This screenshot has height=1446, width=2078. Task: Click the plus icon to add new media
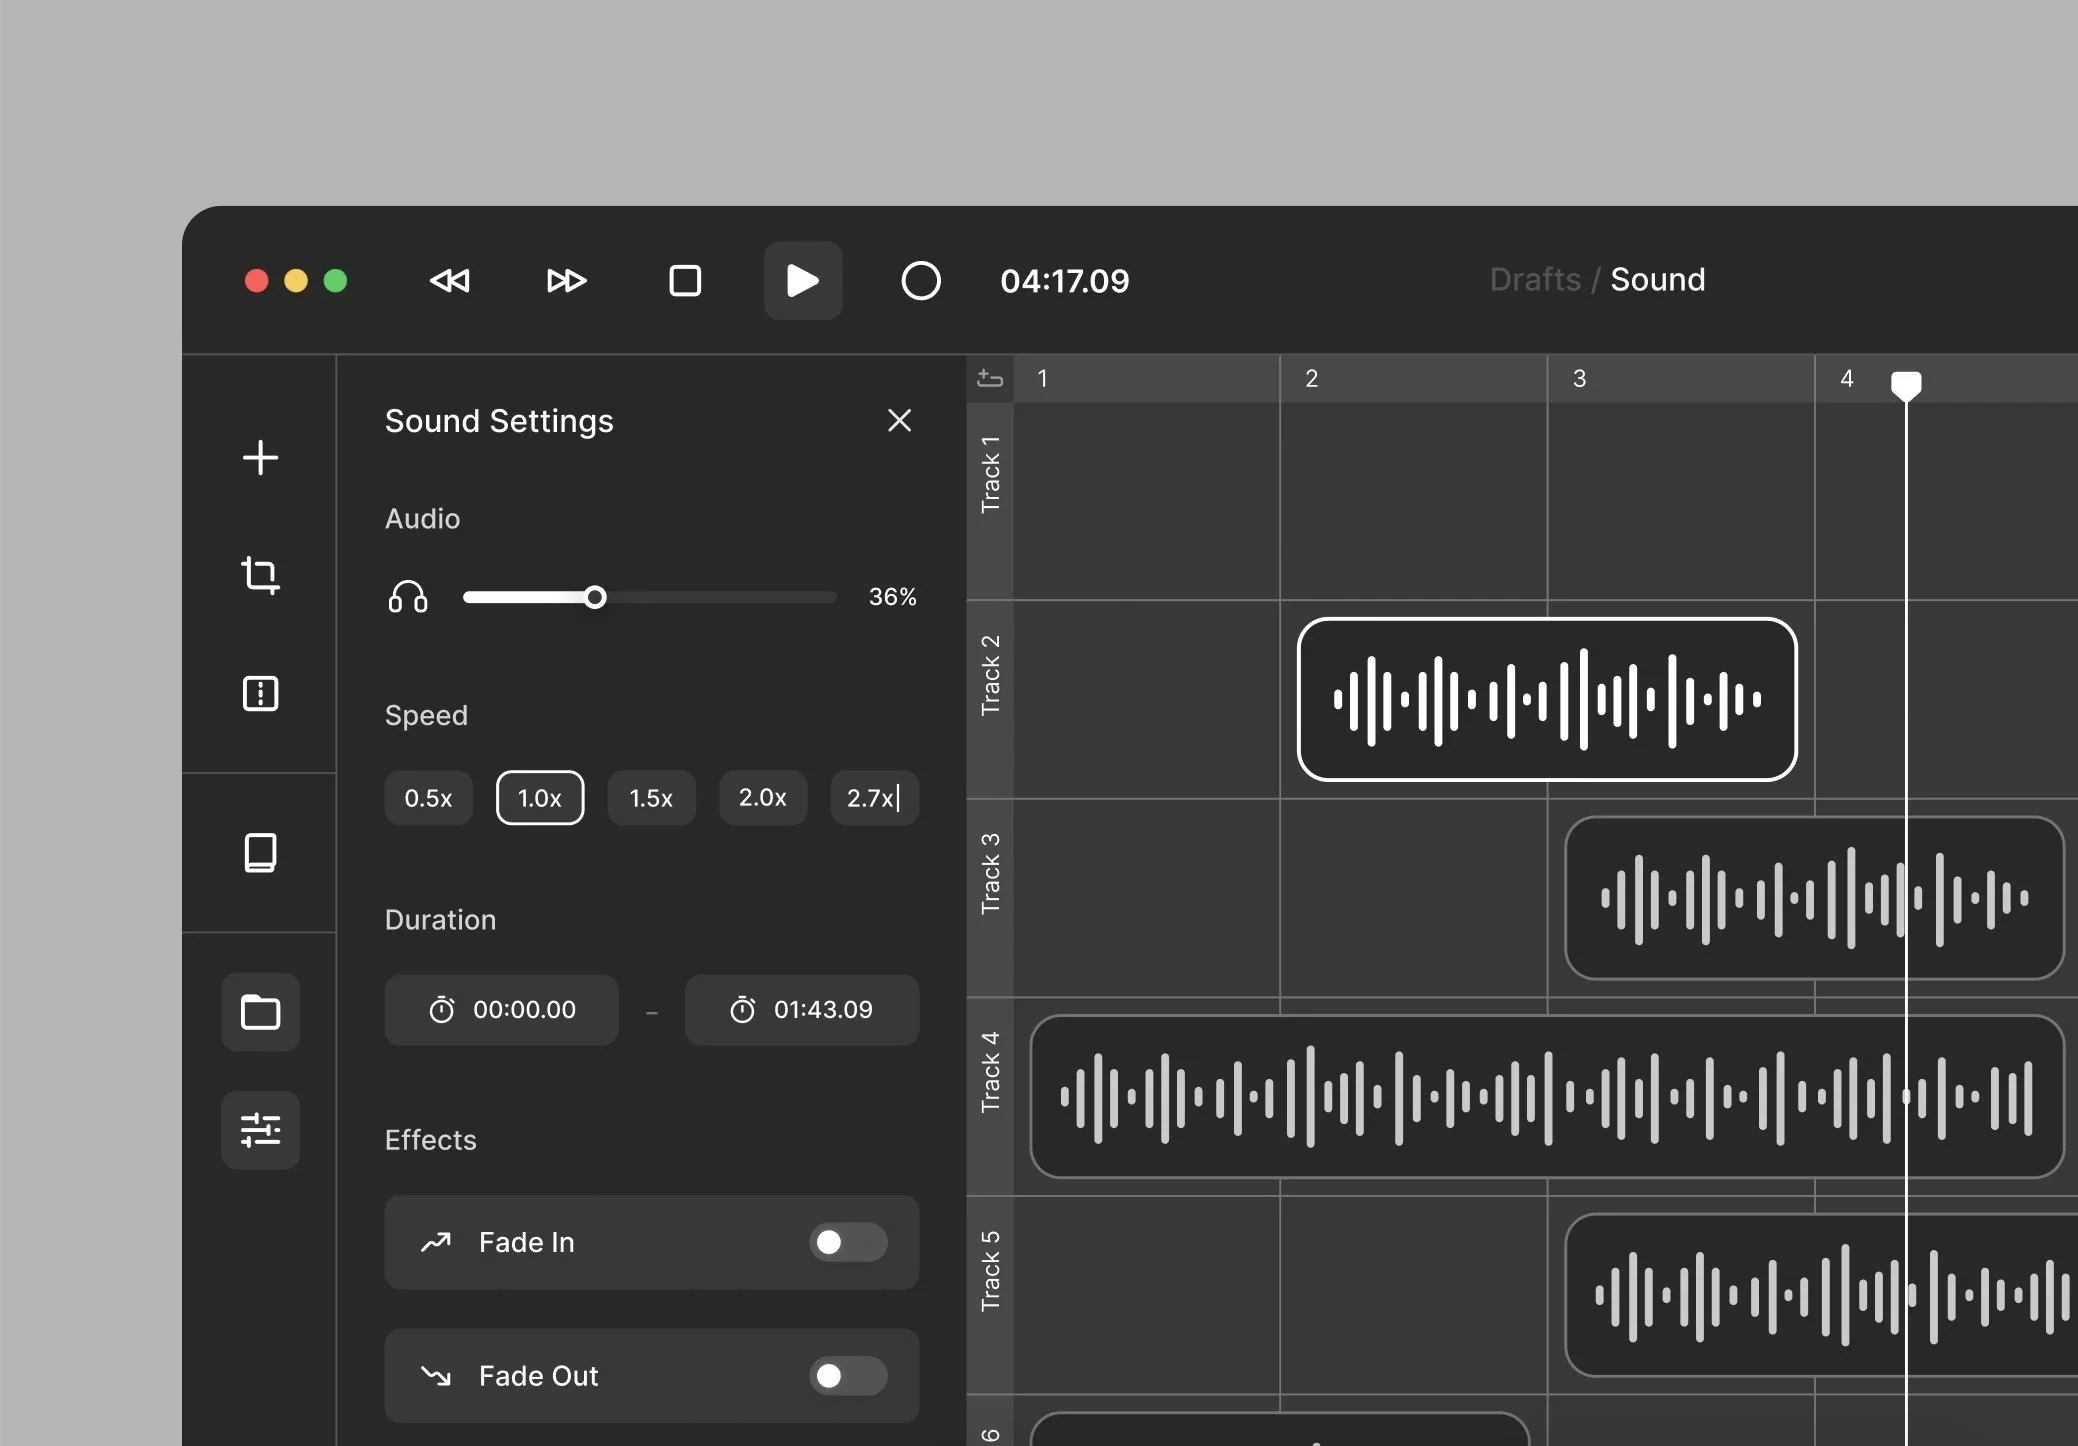point(259,457)
